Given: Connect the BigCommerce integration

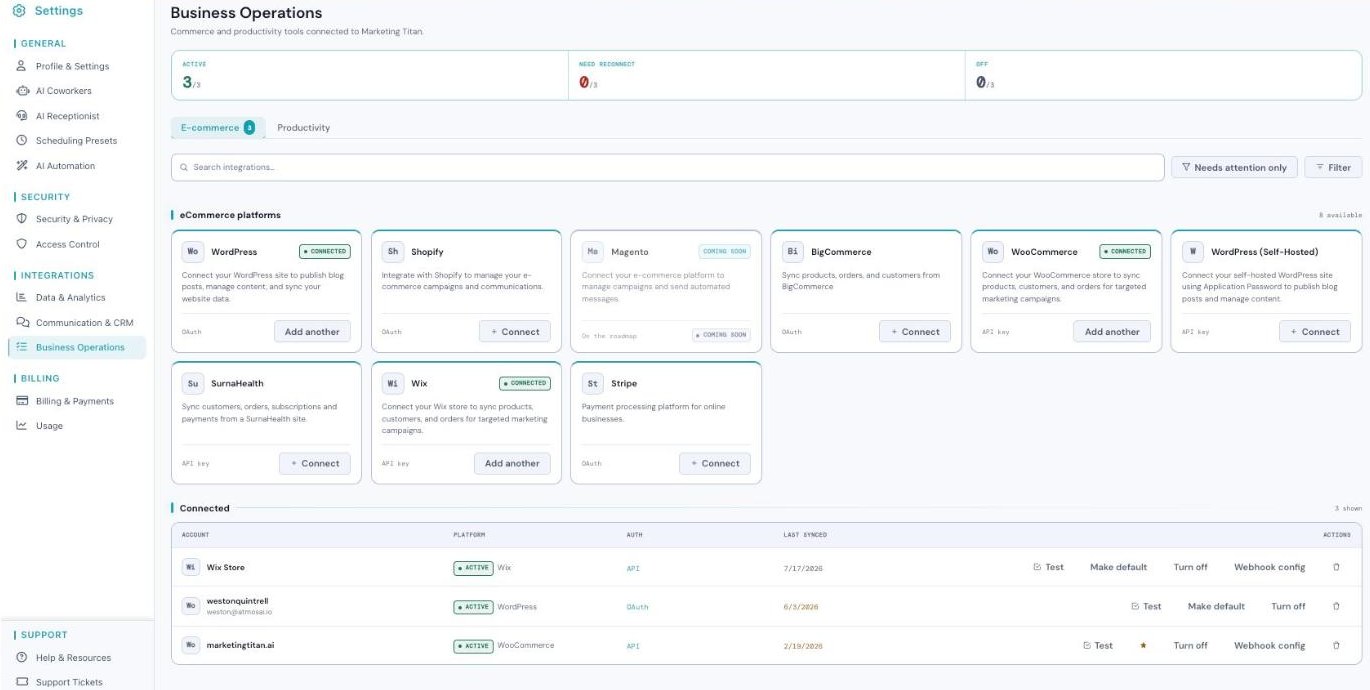Looking at the screenshot, I should [x=914, y=331].
